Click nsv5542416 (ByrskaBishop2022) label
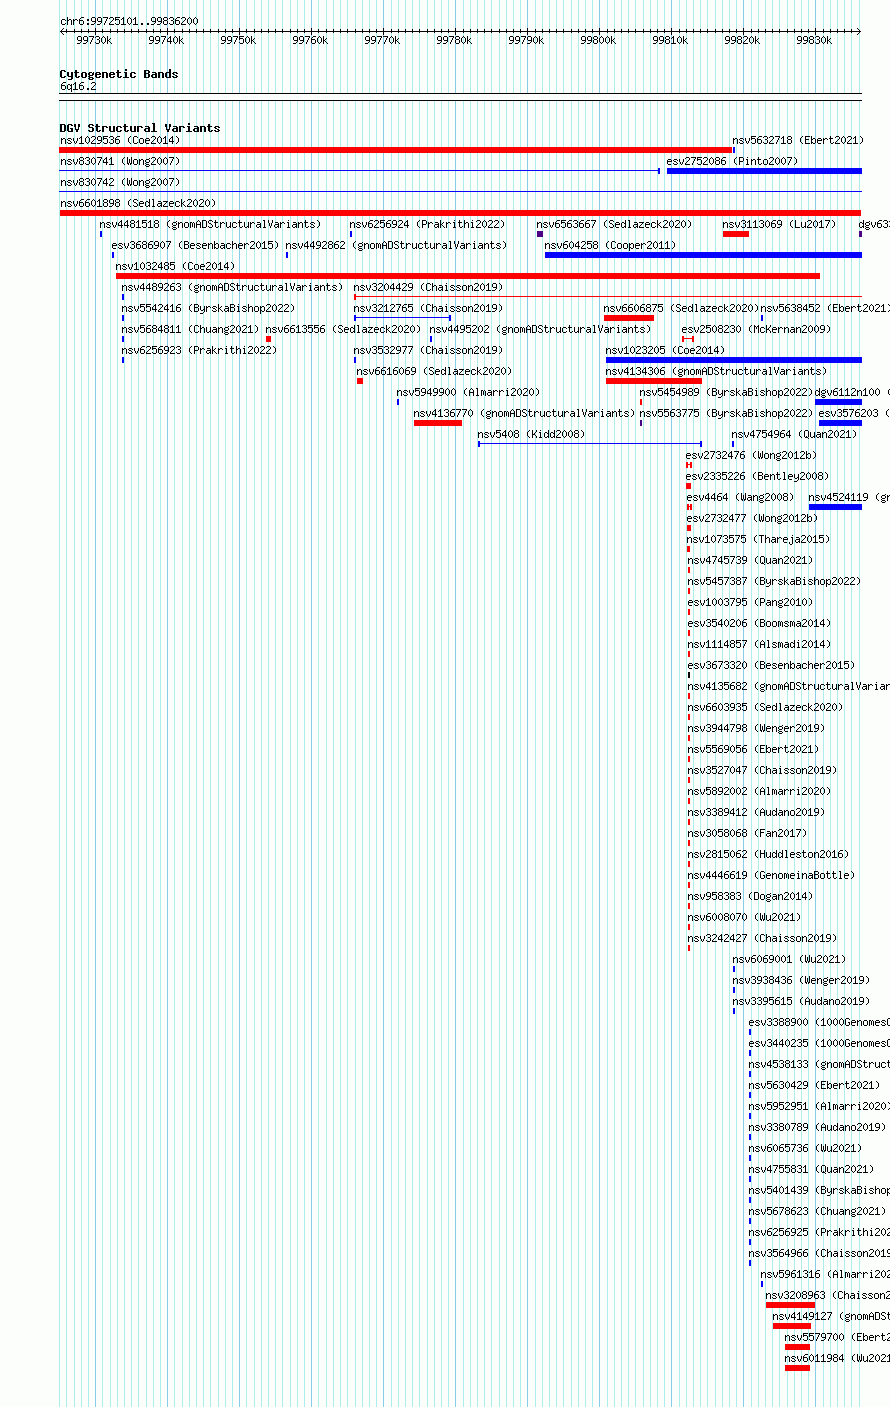890x1407 pixels. (x=208, y=308)
